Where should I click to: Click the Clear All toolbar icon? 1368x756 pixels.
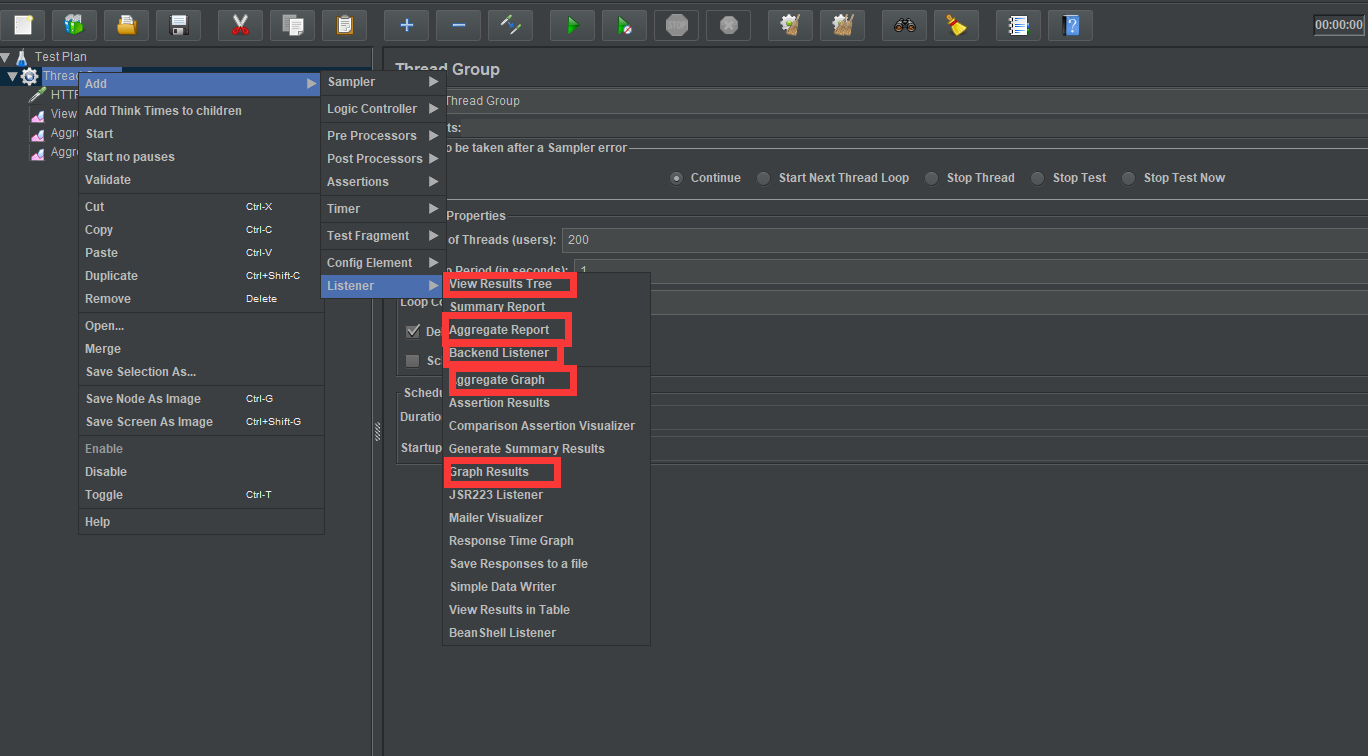point(842,25)
